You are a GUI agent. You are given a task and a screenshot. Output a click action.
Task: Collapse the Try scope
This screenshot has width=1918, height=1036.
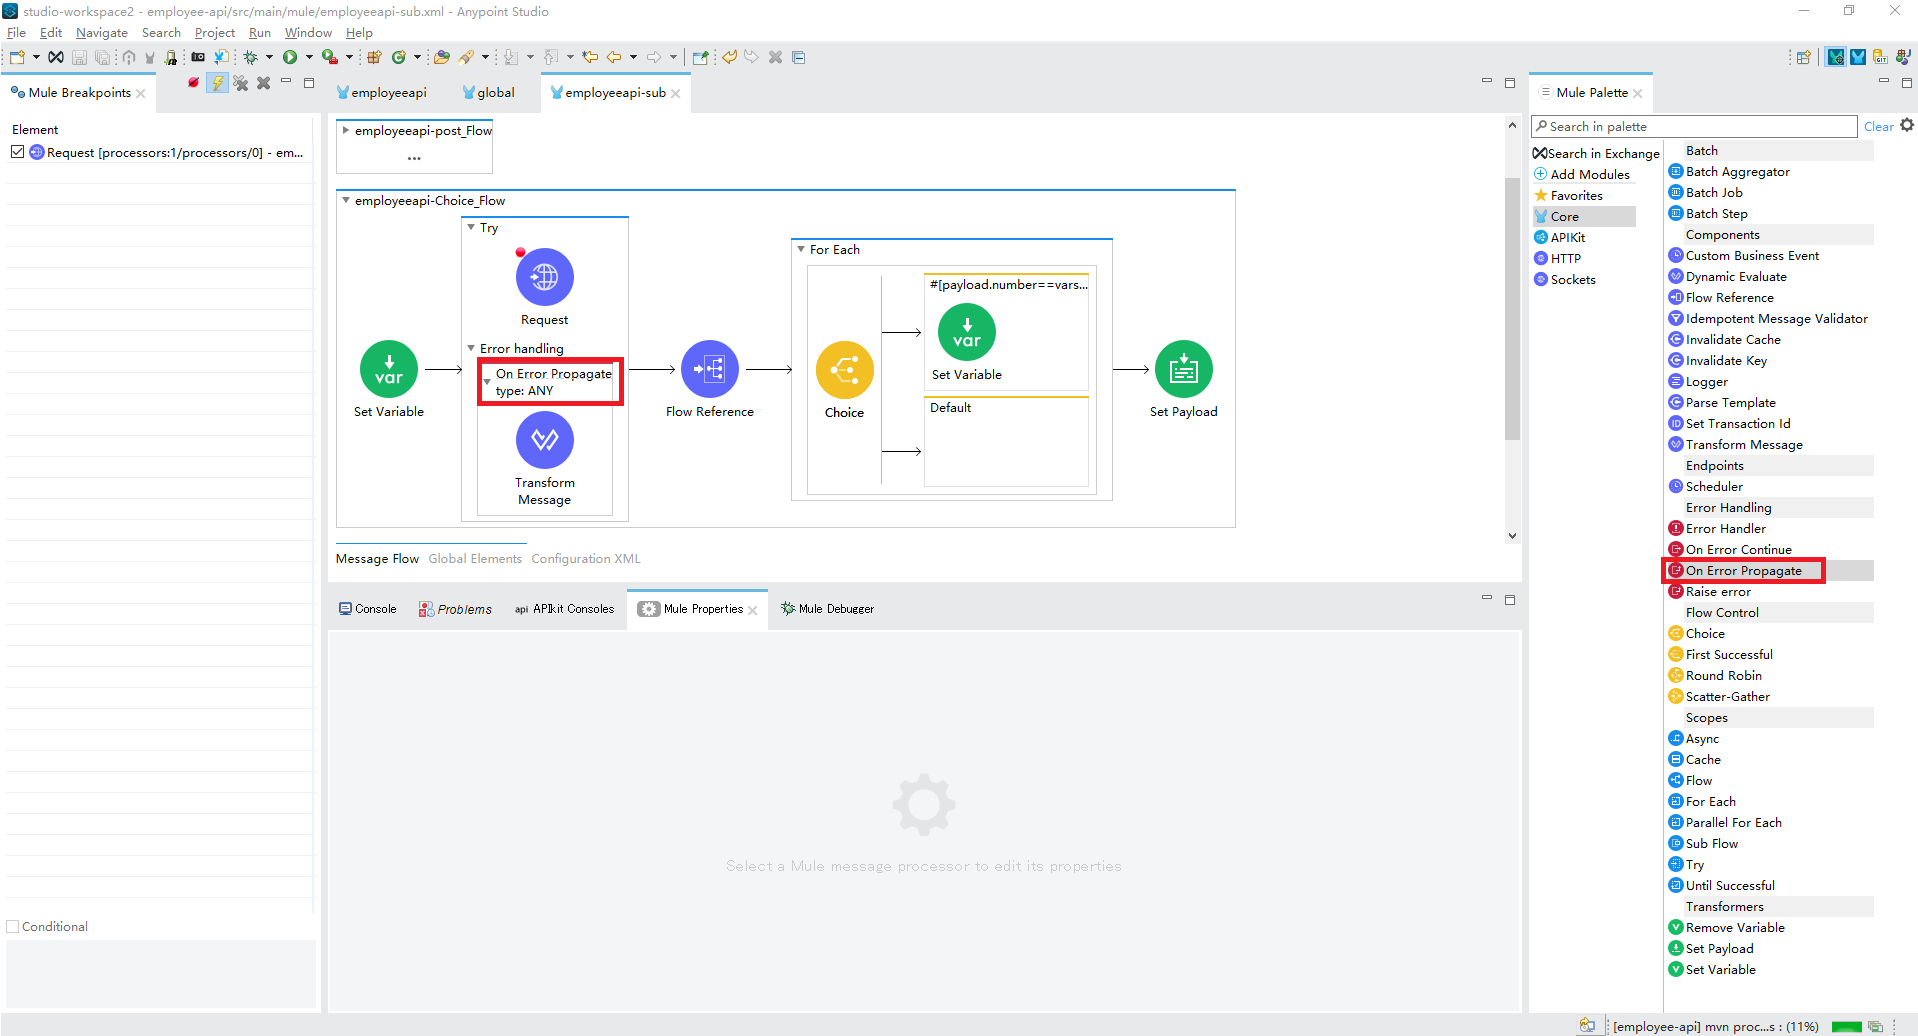click(x=471, y=227)
